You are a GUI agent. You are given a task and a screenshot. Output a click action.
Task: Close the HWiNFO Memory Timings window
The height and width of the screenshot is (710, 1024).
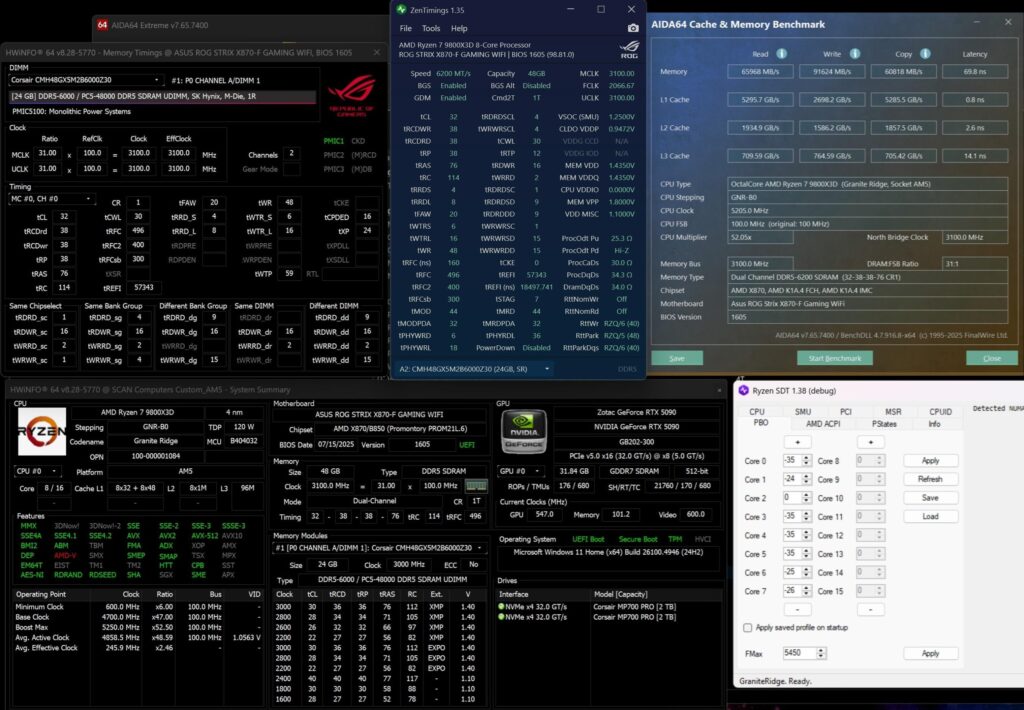tap(377, 52)
